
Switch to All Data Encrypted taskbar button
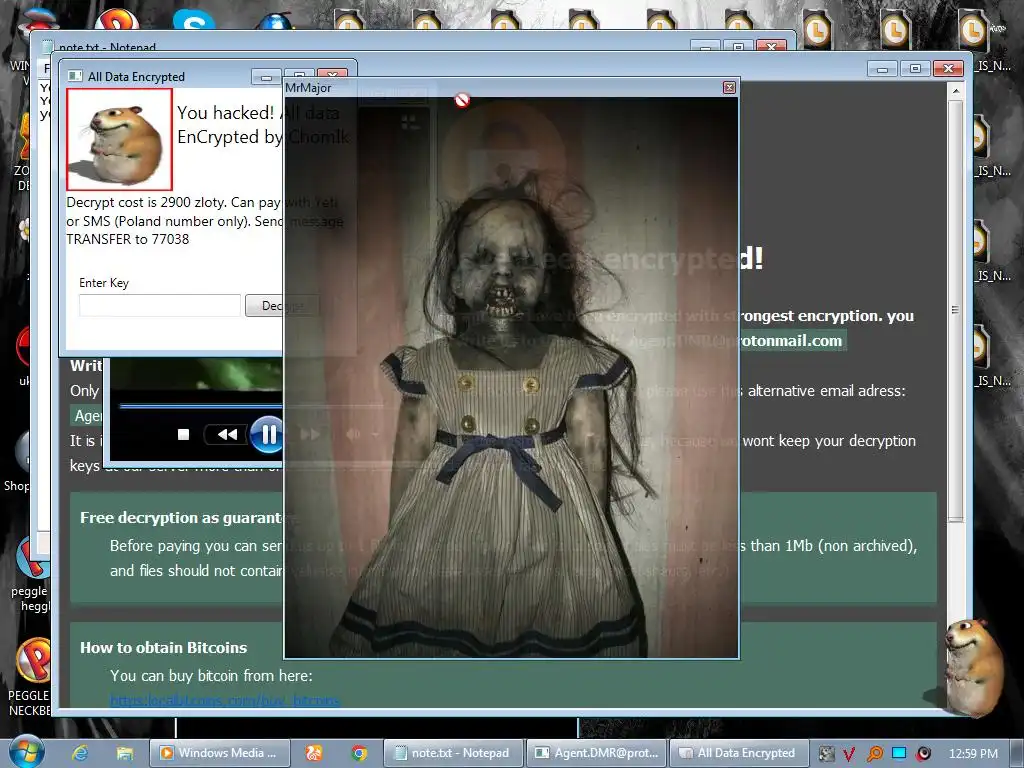[739, 753]
